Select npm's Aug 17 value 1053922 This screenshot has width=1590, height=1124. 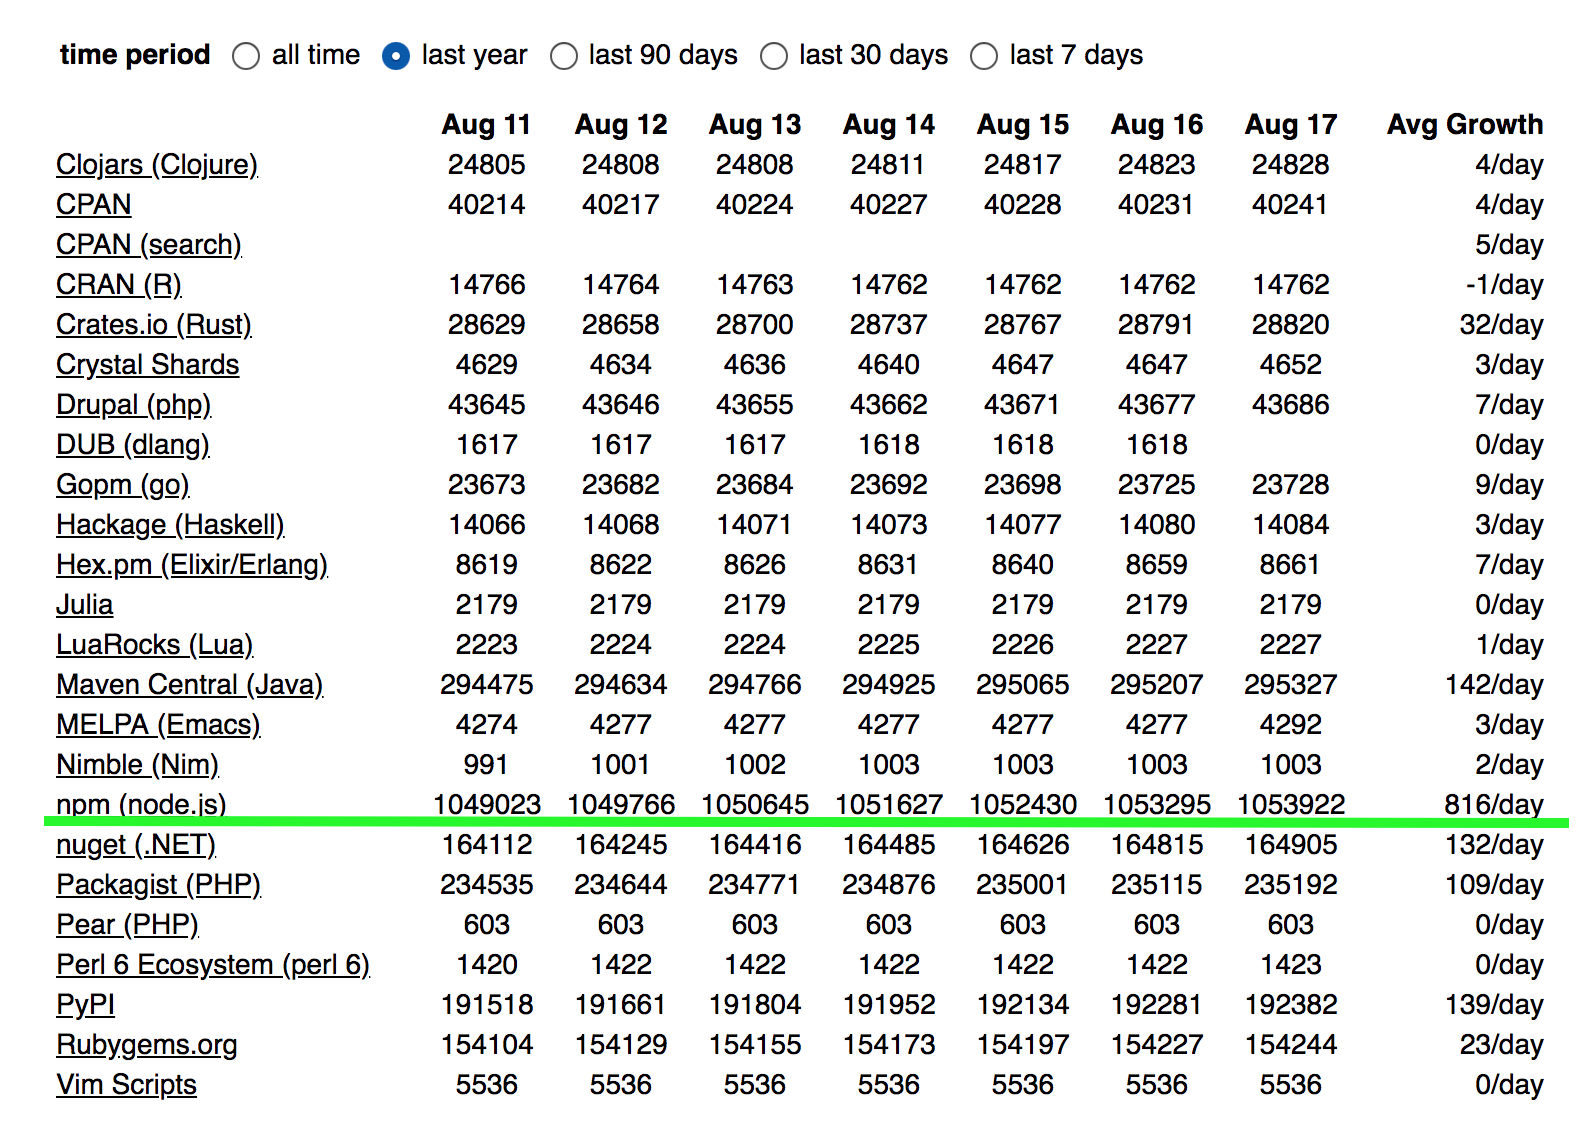click(x=1291, y=804)
